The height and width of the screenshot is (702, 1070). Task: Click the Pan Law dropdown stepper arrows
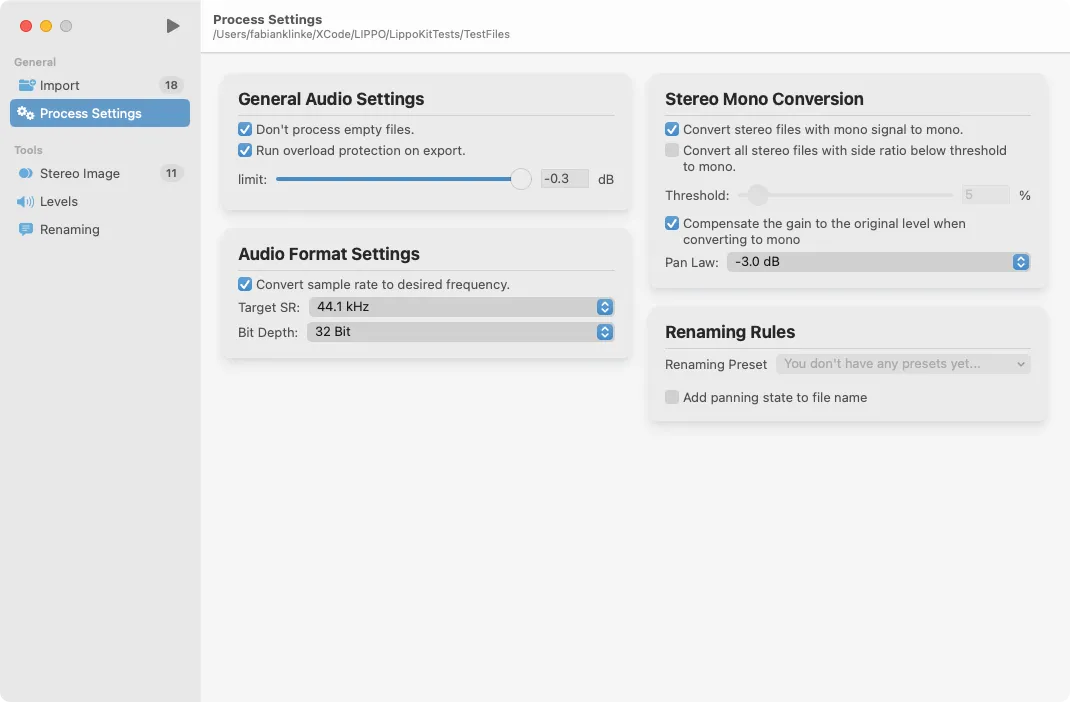(1020, 261)
